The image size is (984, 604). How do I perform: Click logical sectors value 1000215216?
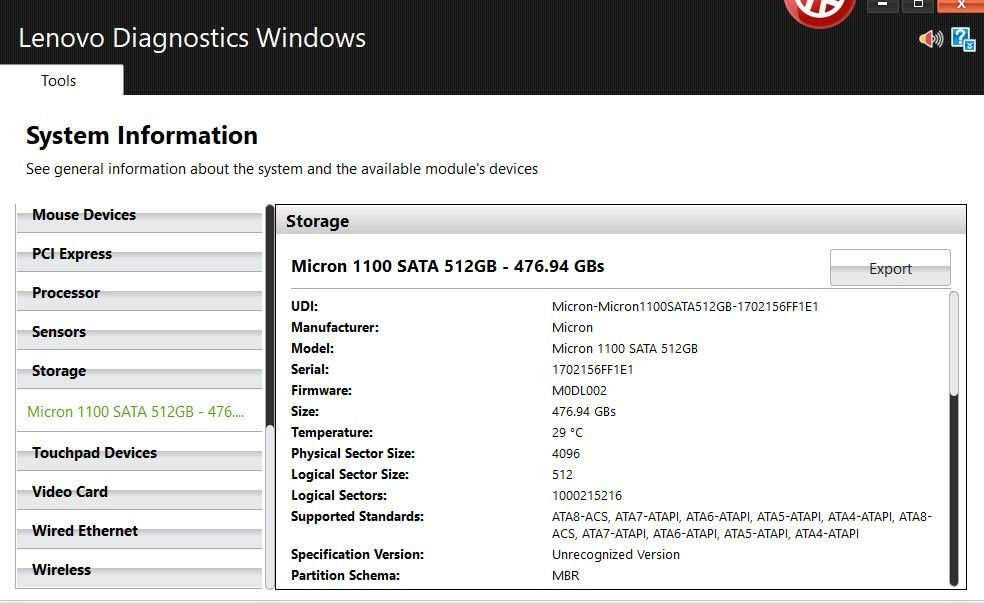click(587, 495)
